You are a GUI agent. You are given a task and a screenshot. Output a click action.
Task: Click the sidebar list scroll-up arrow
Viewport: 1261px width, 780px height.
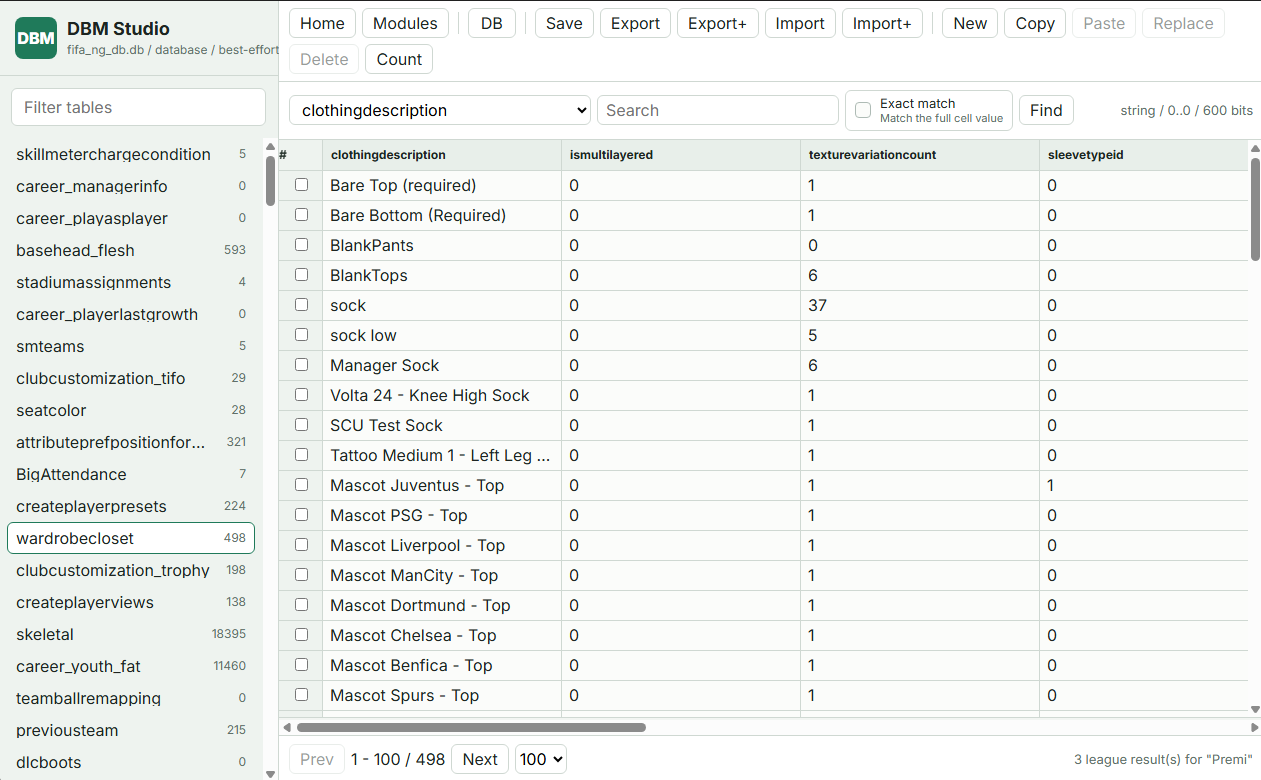(270, 148)
